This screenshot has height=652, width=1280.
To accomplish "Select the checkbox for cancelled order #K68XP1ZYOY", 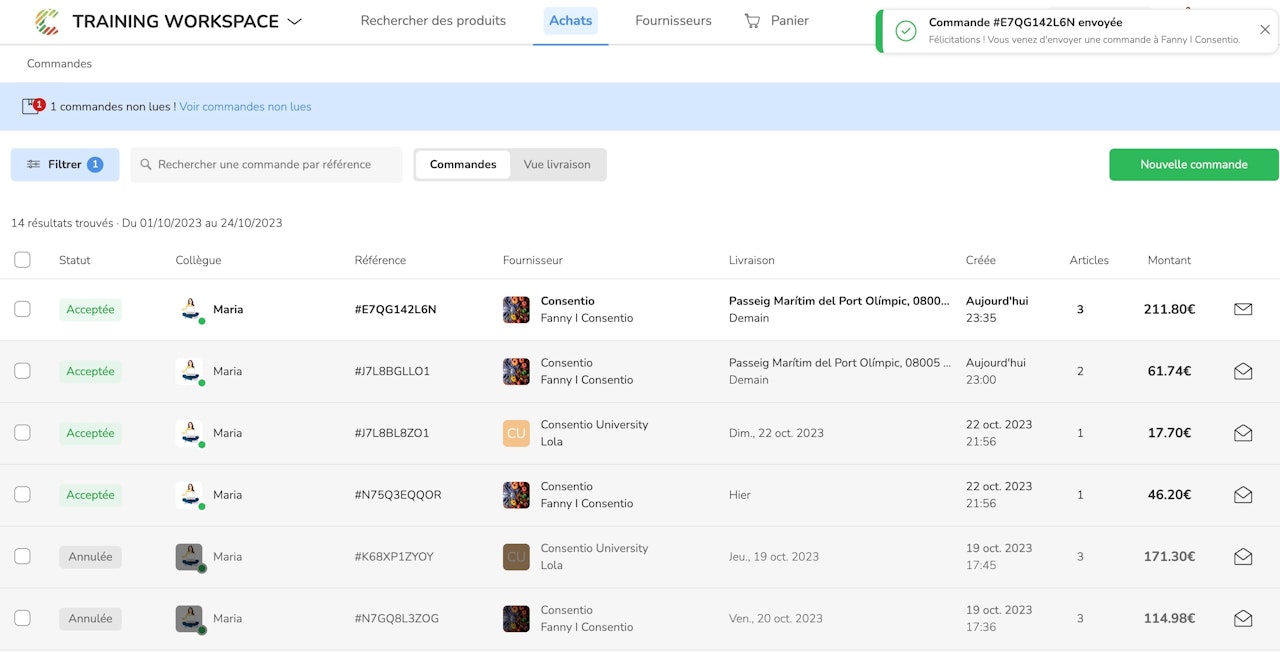I will (22, 557).
